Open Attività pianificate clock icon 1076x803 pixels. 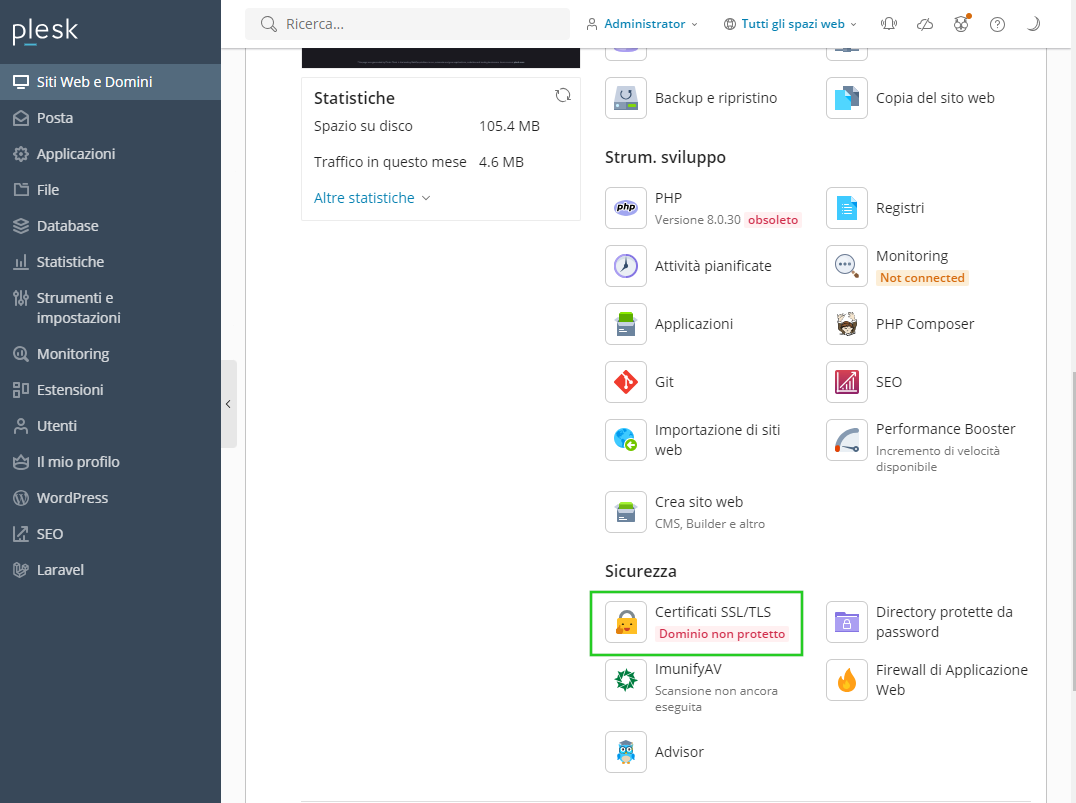tap(626, 266)
